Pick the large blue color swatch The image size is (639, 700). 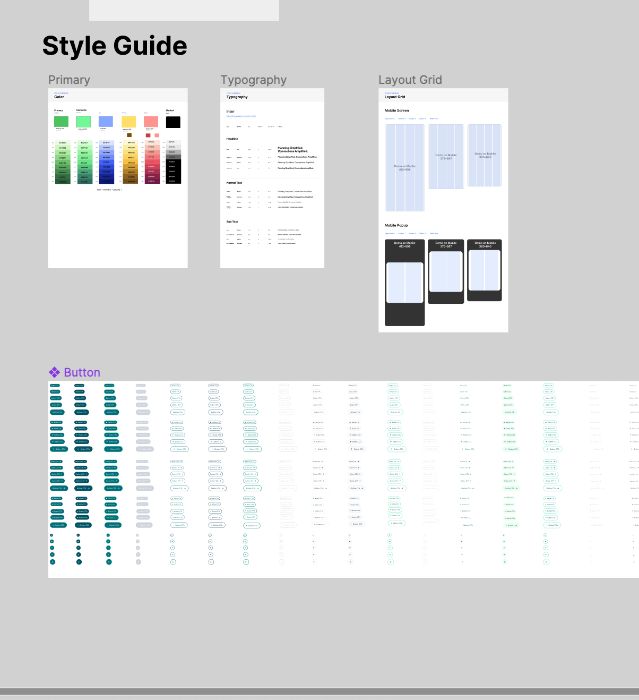(106, 121)
